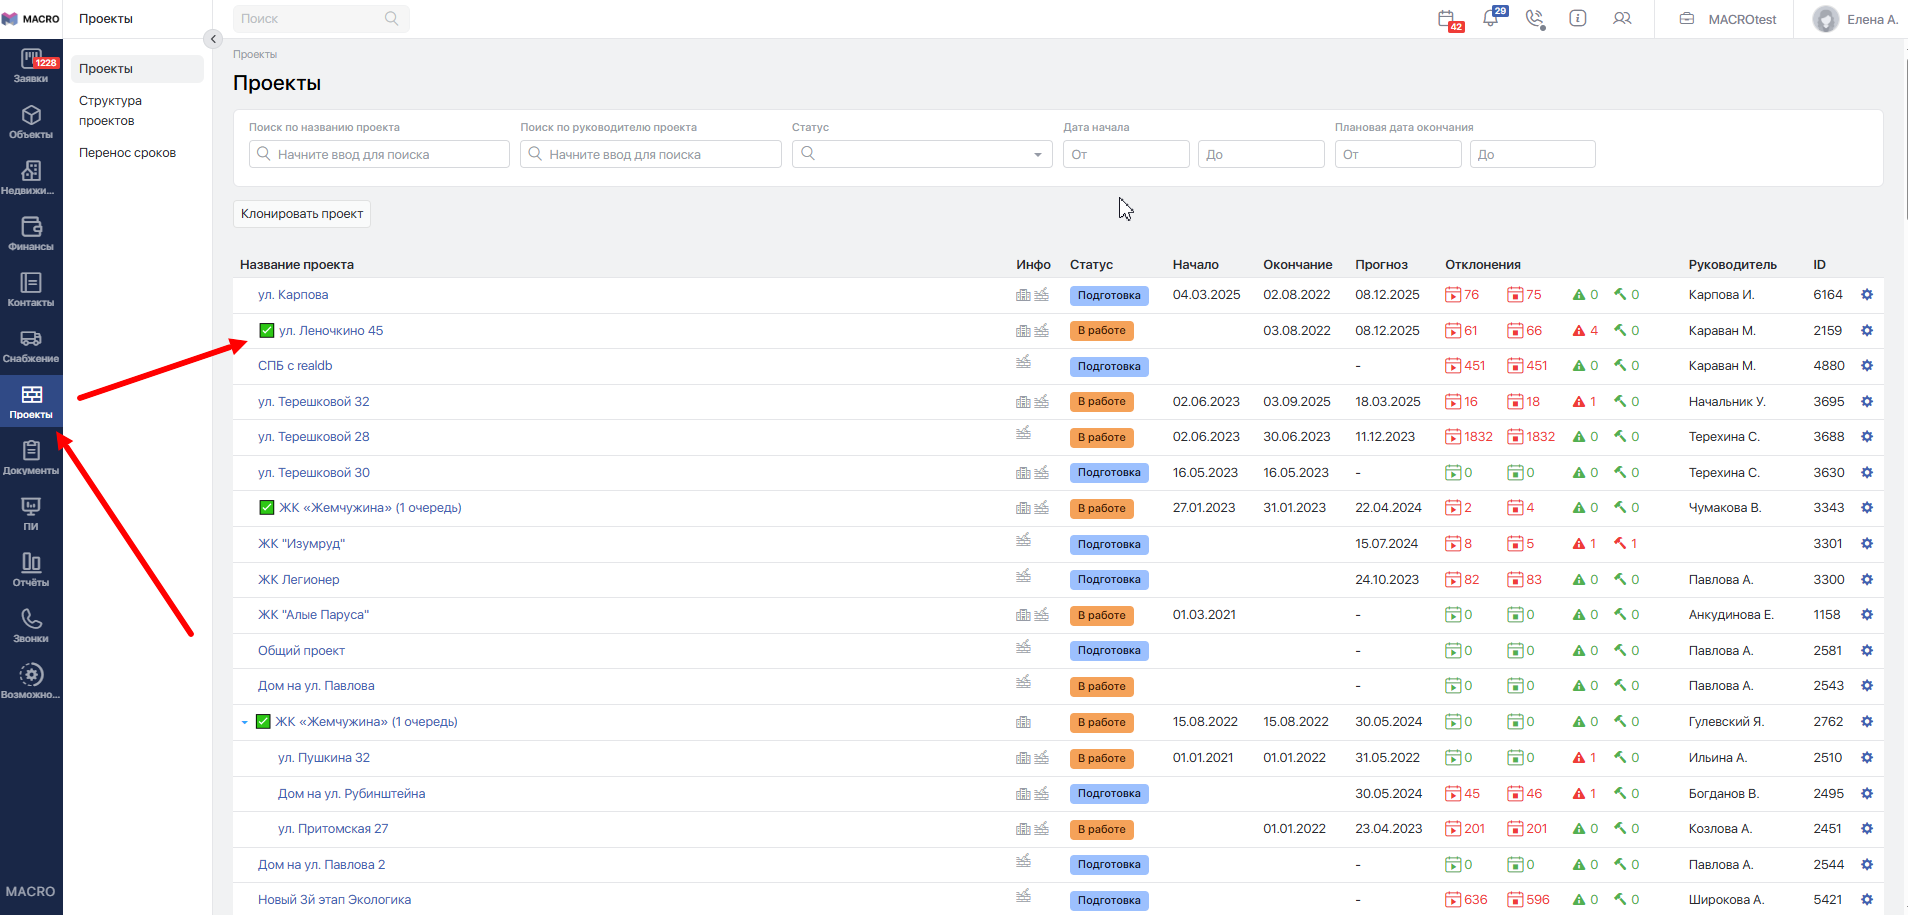Toggle checkbox next to ул. Леночкино 45
The height and width of the screenshot is (915, 1908).
(x=267, y=331)
